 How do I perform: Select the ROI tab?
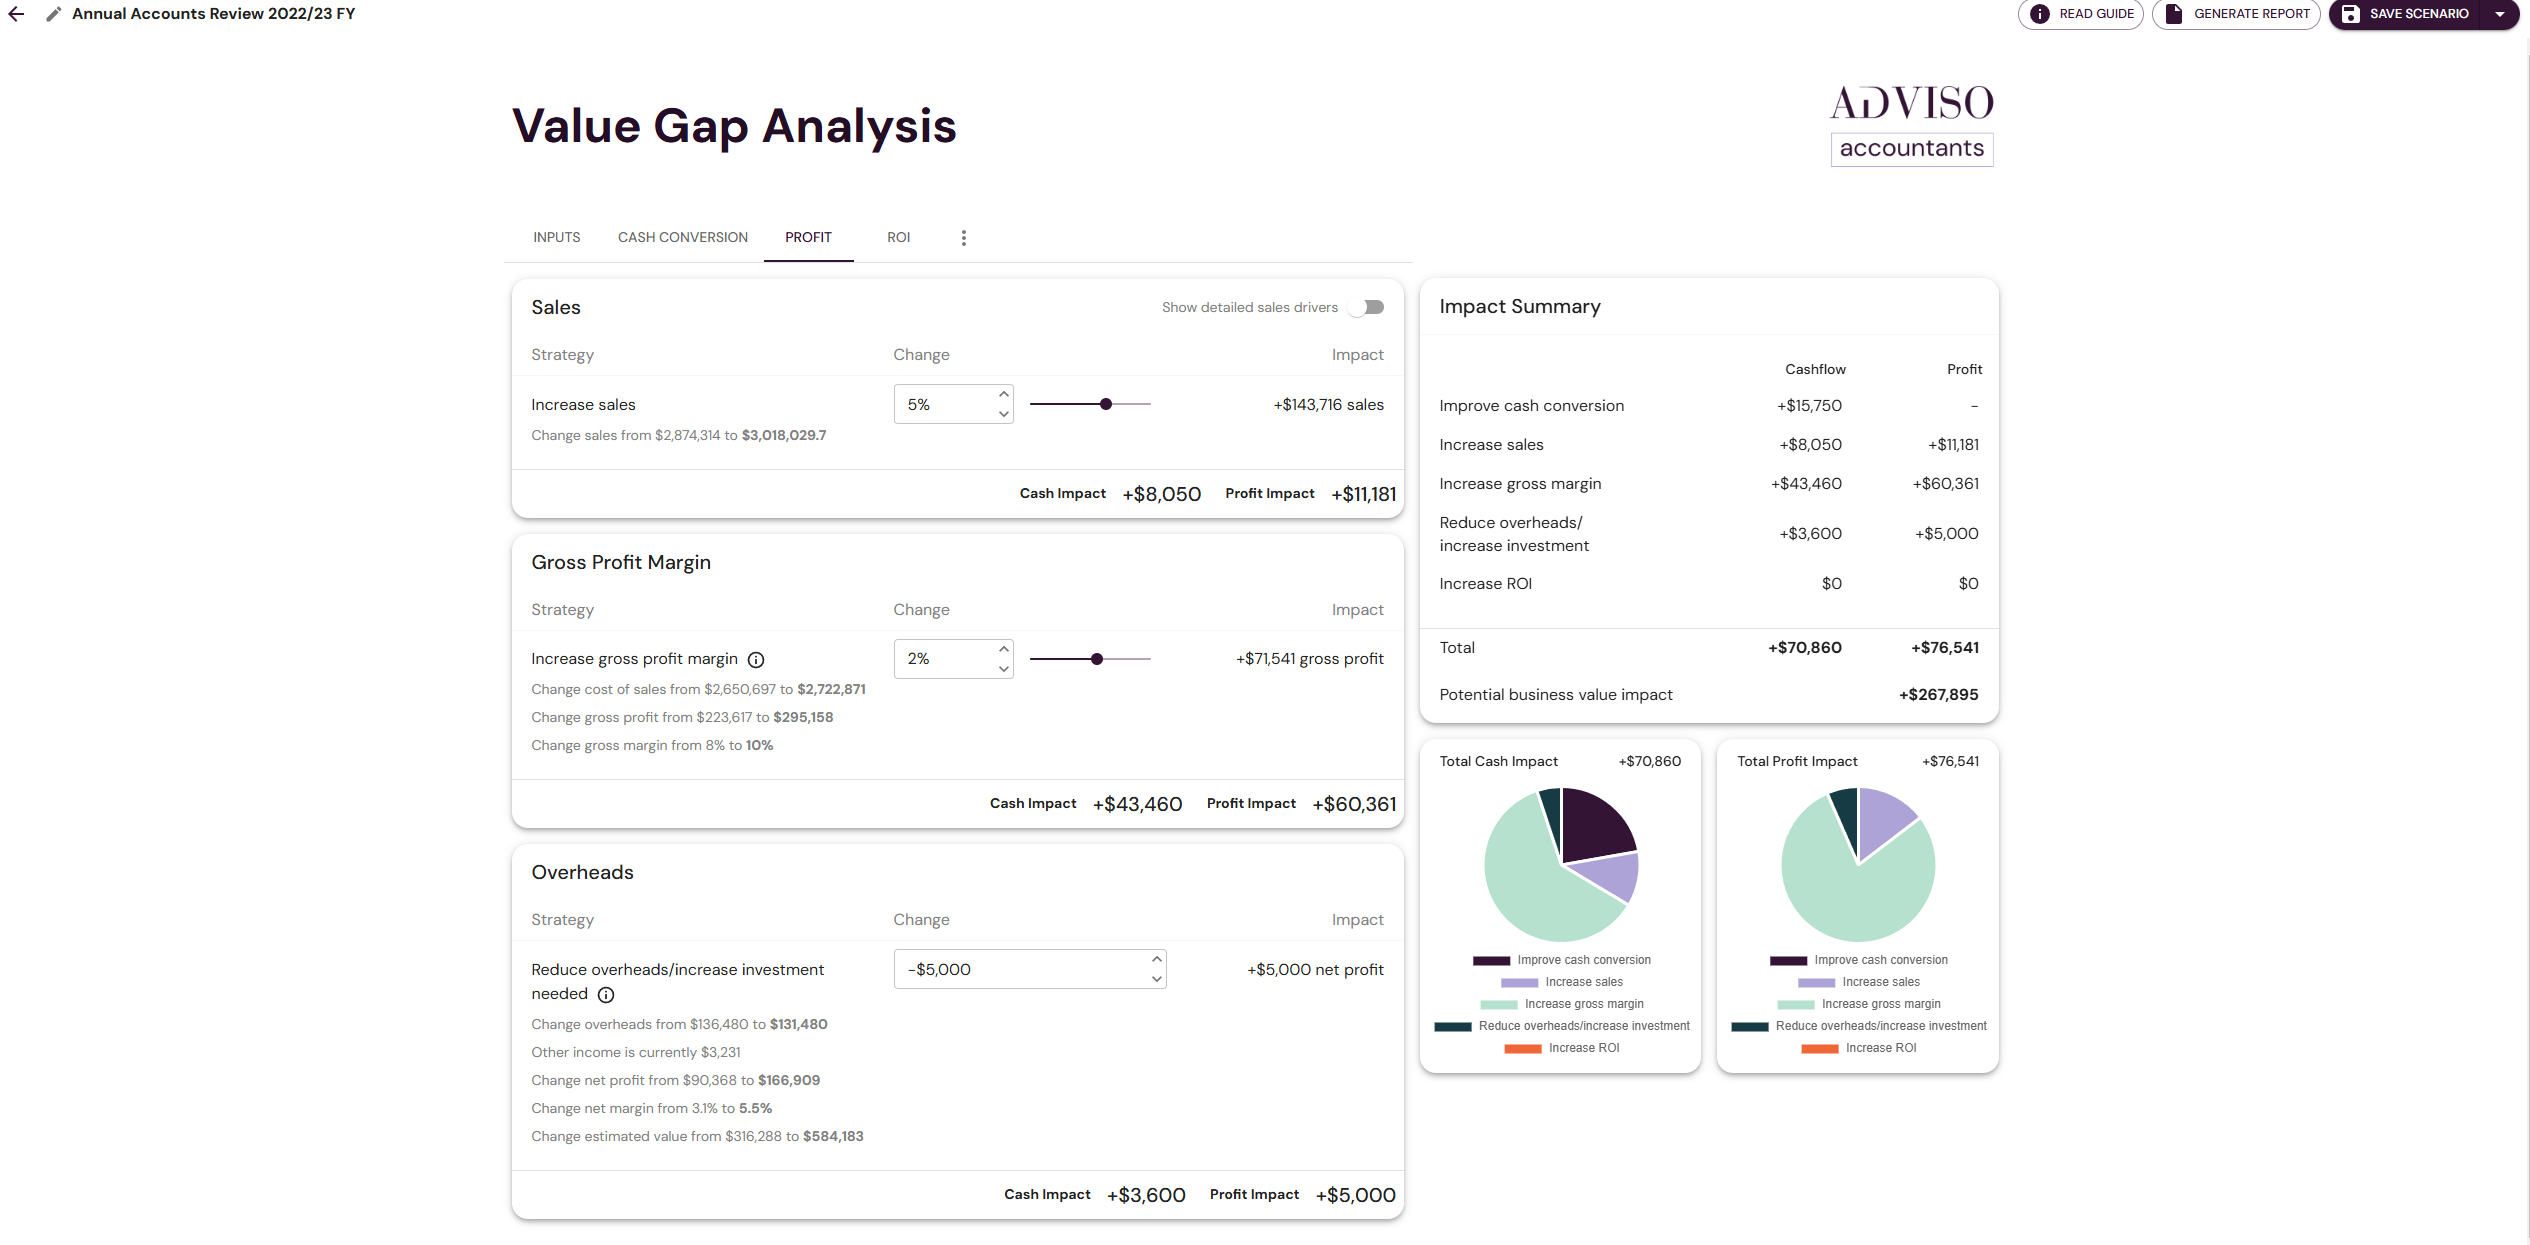click(x=899, y=237)
